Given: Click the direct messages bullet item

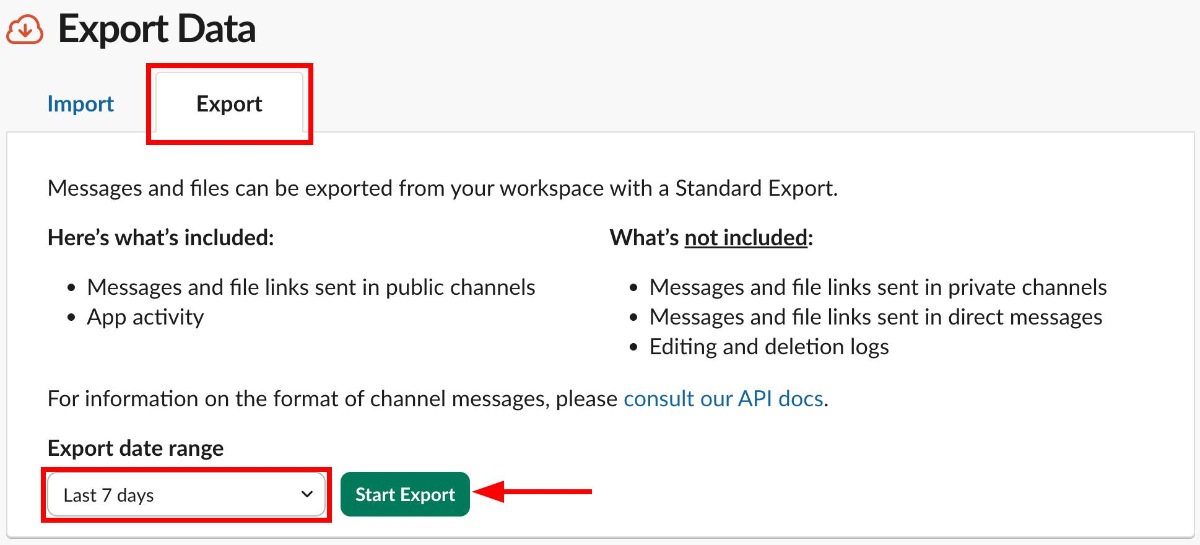Looking at the screenshot, I should pos(875,317).
